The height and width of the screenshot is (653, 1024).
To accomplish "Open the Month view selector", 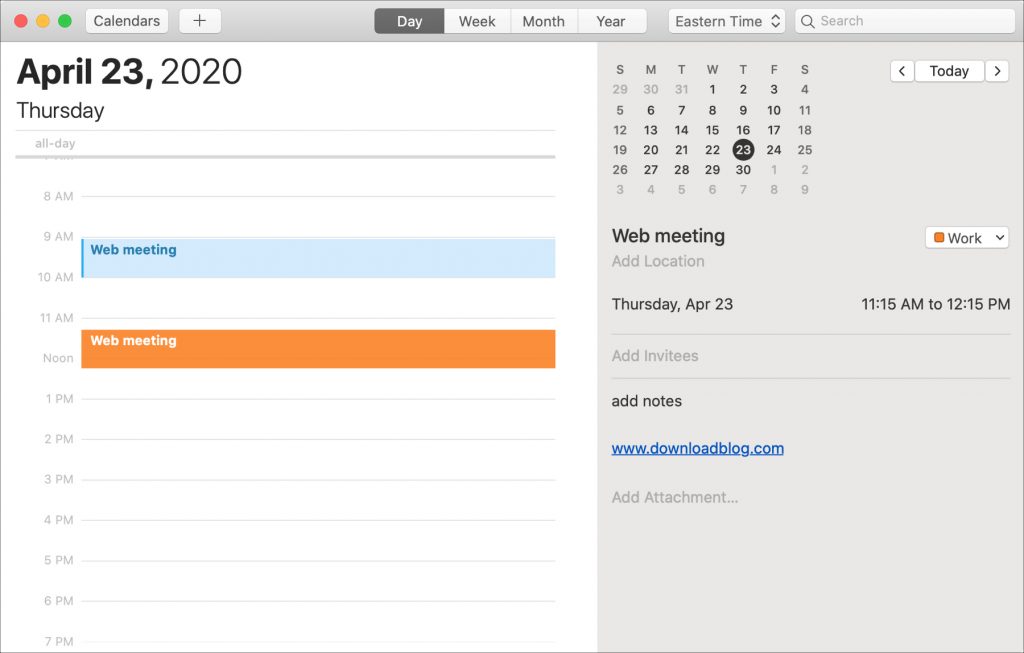I will pos(543,20).
